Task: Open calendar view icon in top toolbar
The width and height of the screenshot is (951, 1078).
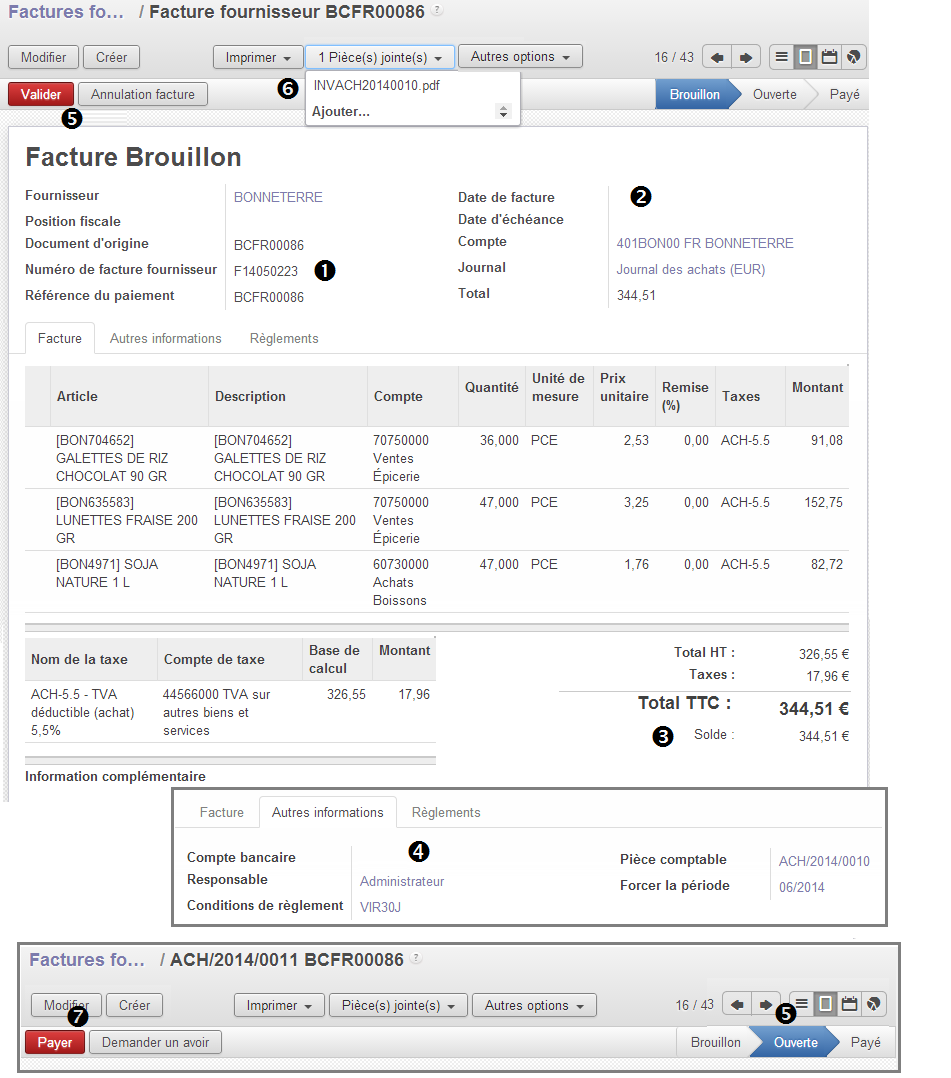Action: (x=829, y=56)
